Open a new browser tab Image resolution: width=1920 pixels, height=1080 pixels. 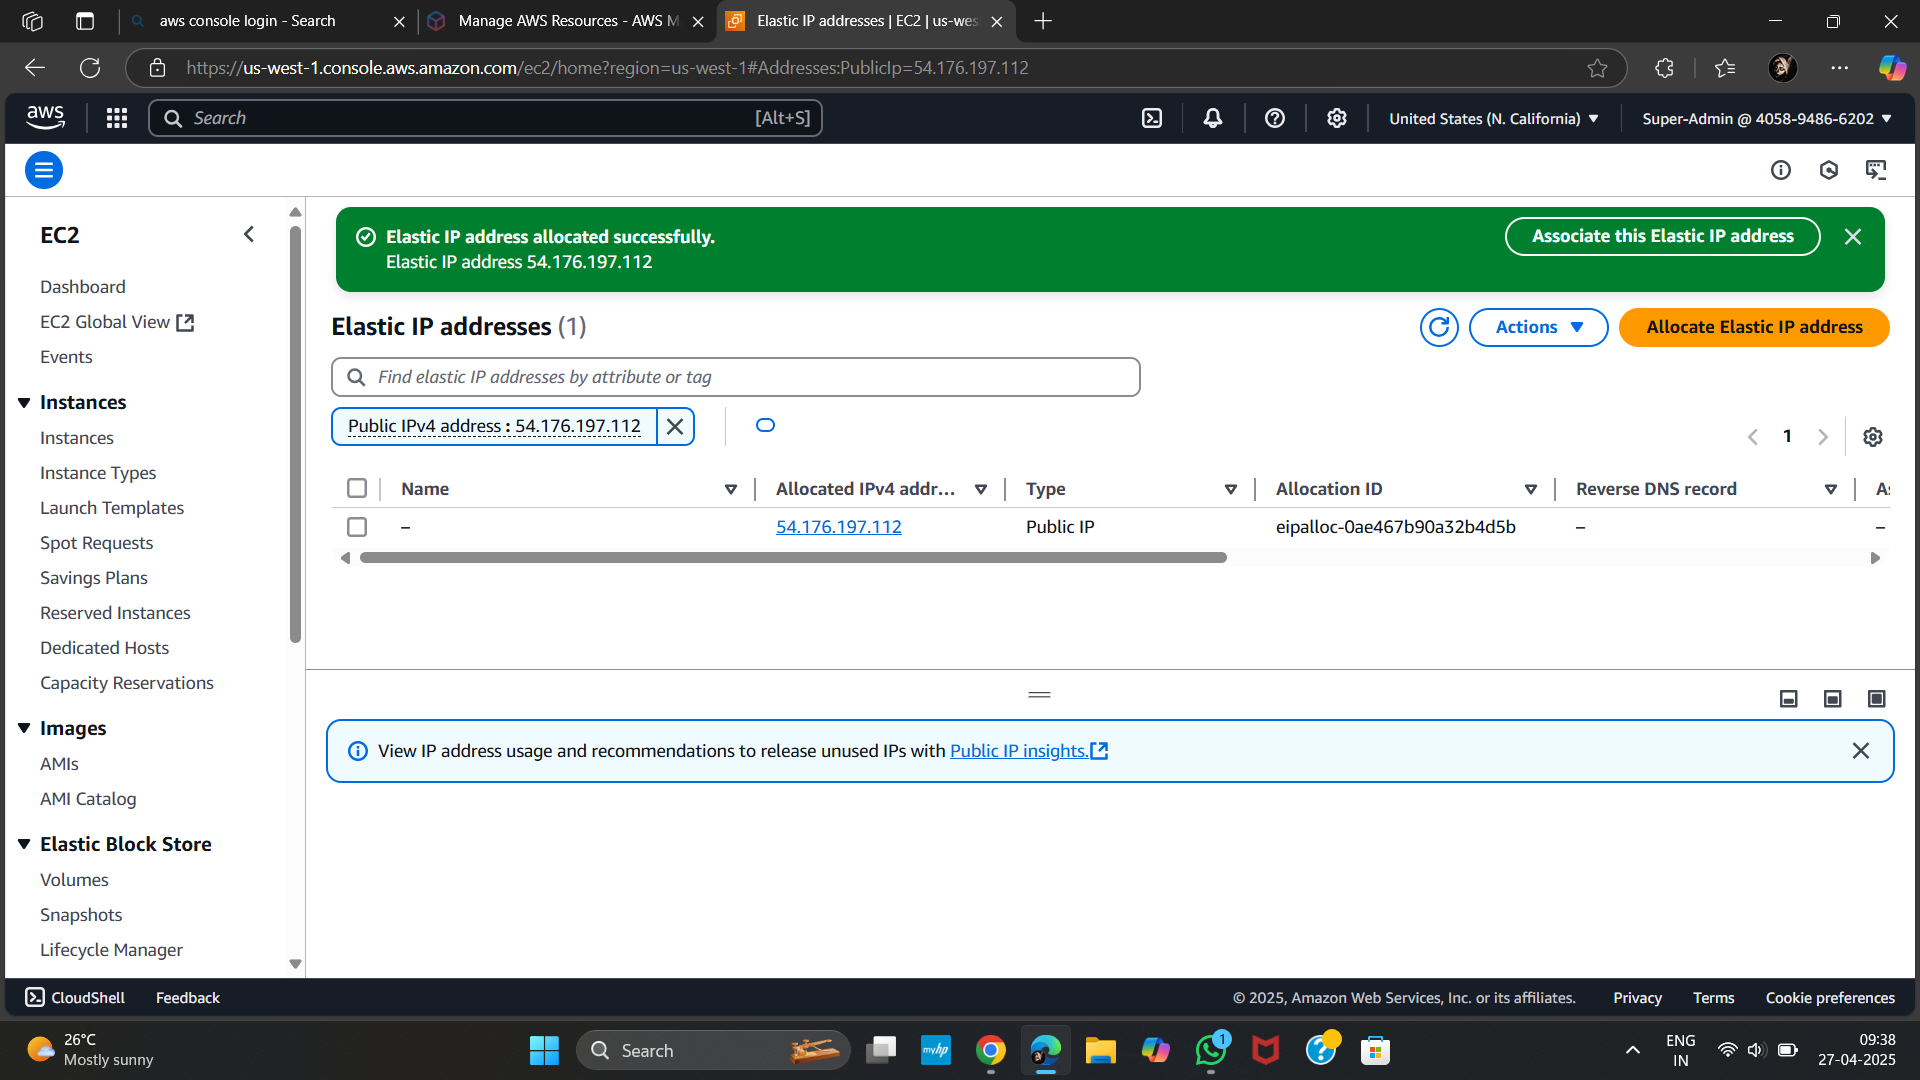(1043, 20)
